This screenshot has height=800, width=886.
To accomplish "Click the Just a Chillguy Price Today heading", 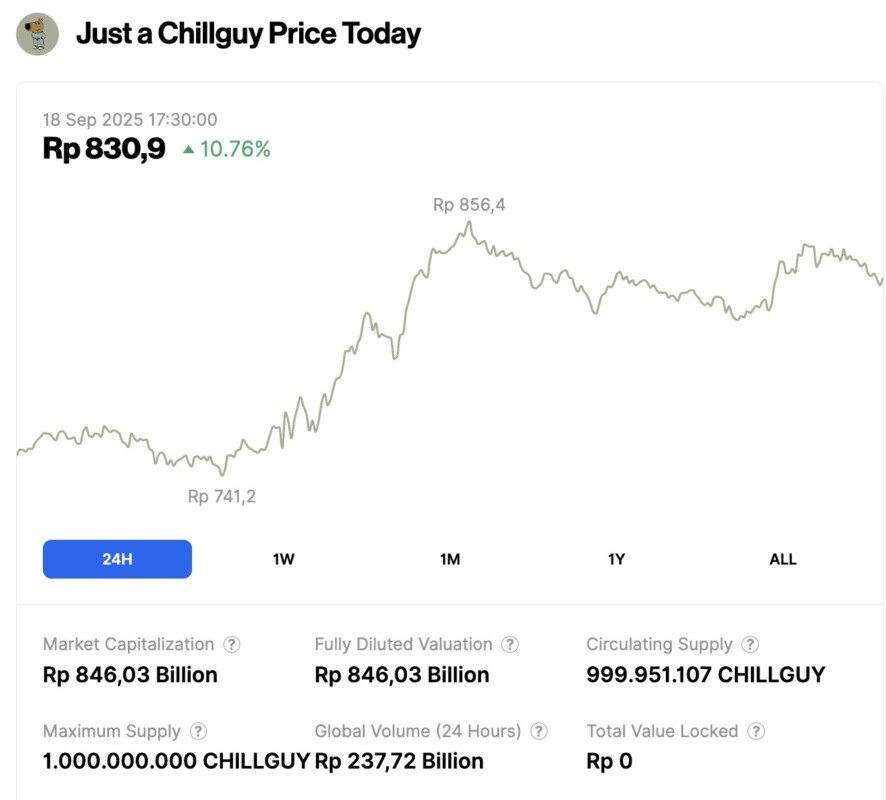I will (x=248, y=34).
